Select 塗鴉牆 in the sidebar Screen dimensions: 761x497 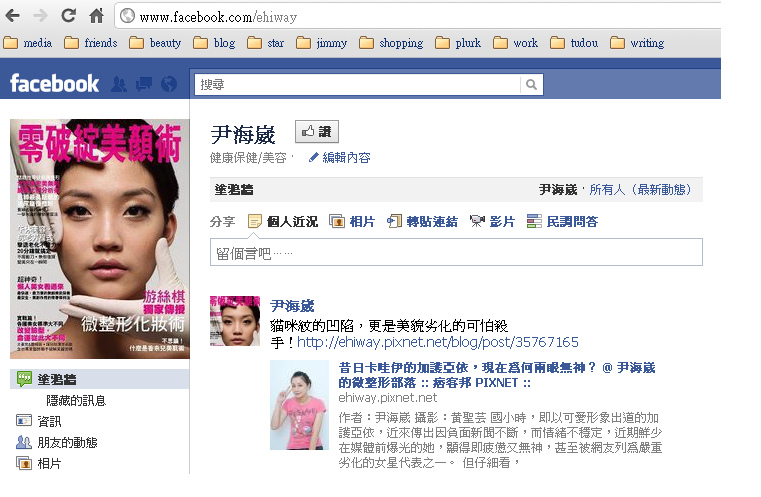99,379
